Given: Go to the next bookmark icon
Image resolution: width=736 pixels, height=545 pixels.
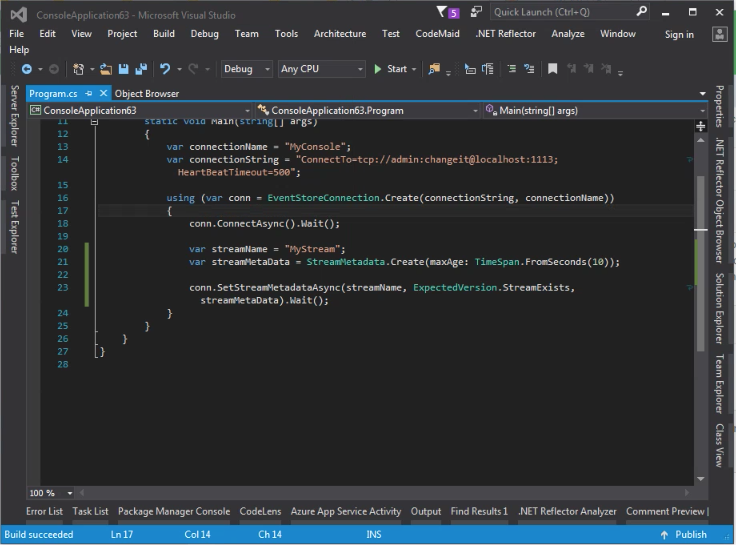Looking at the screenshot, I should point(589,69).
